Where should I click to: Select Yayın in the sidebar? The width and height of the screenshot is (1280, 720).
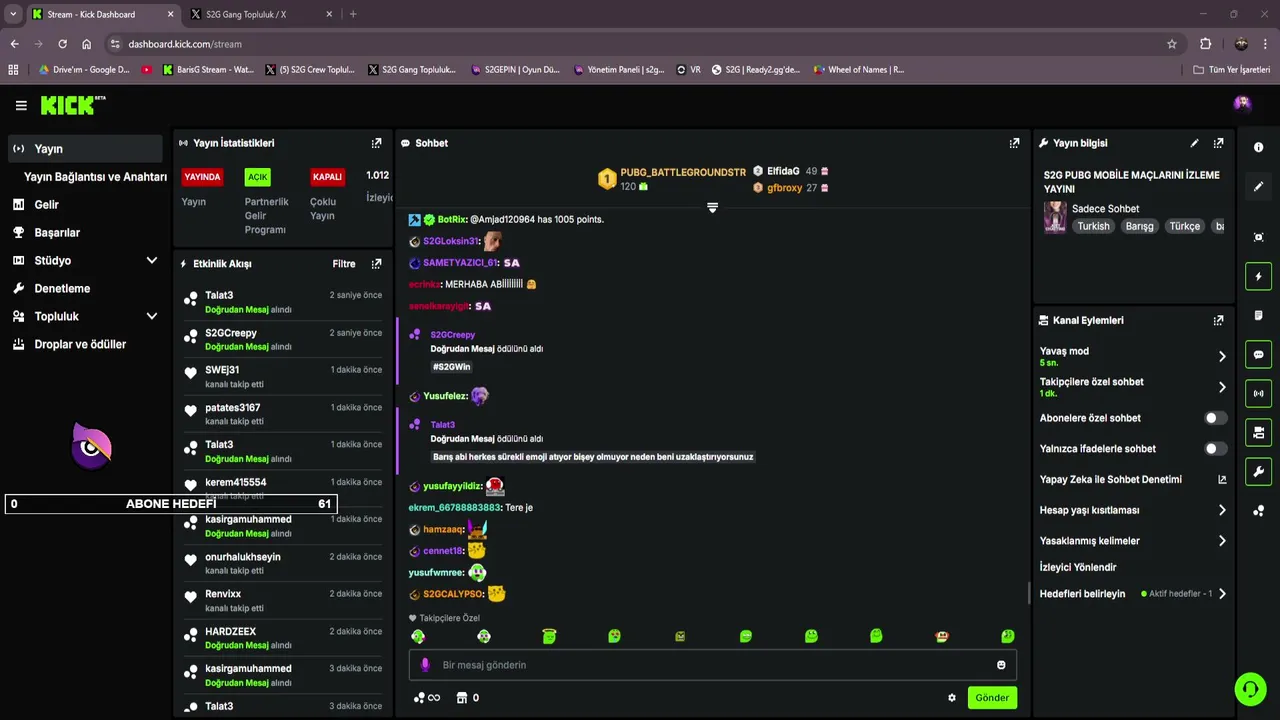(84, 149)
